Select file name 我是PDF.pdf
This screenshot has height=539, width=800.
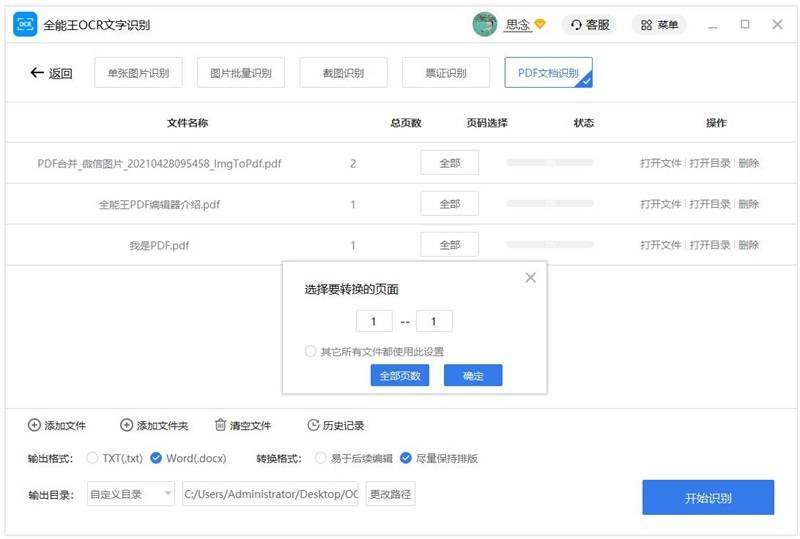coord(159,245)
